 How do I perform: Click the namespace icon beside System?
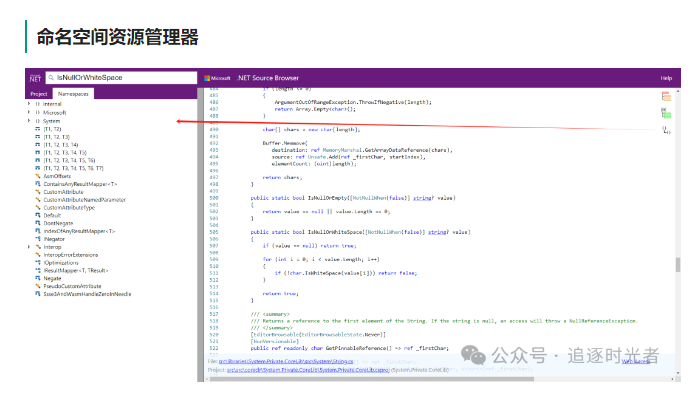pyautogui.click(x=38, y=121)
